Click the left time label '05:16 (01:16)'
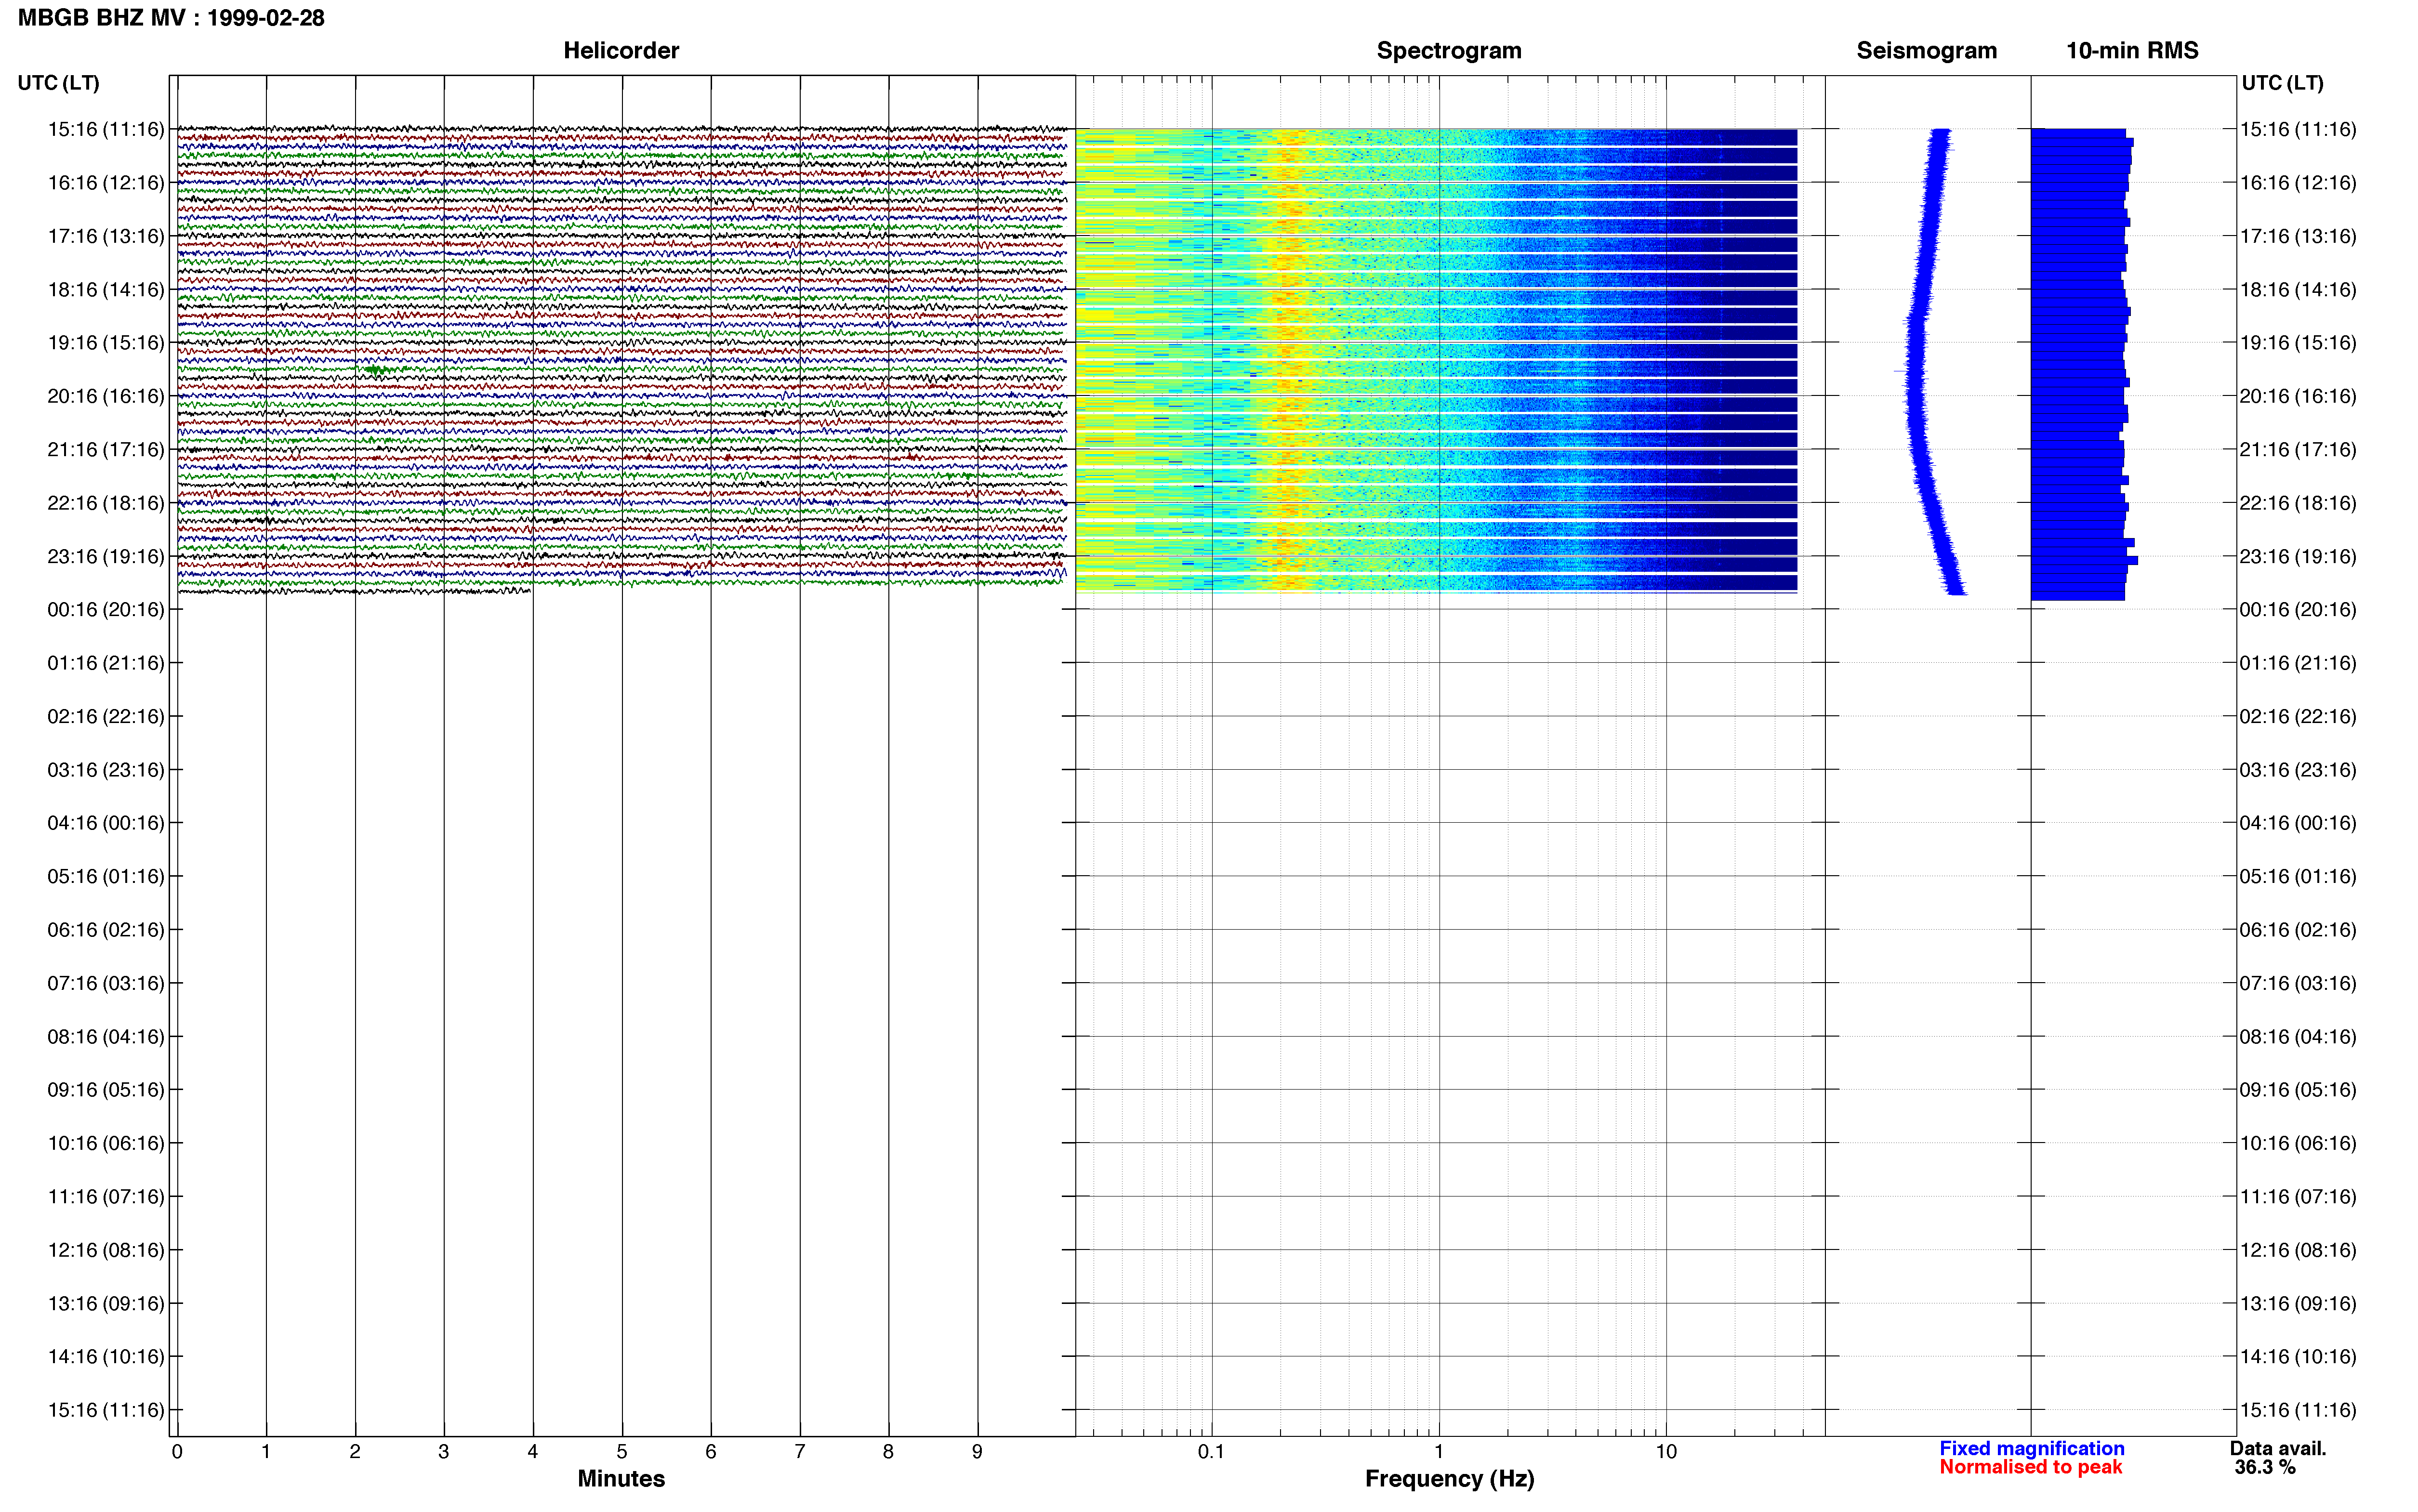 pyautogui.click(x=106, y=876)
